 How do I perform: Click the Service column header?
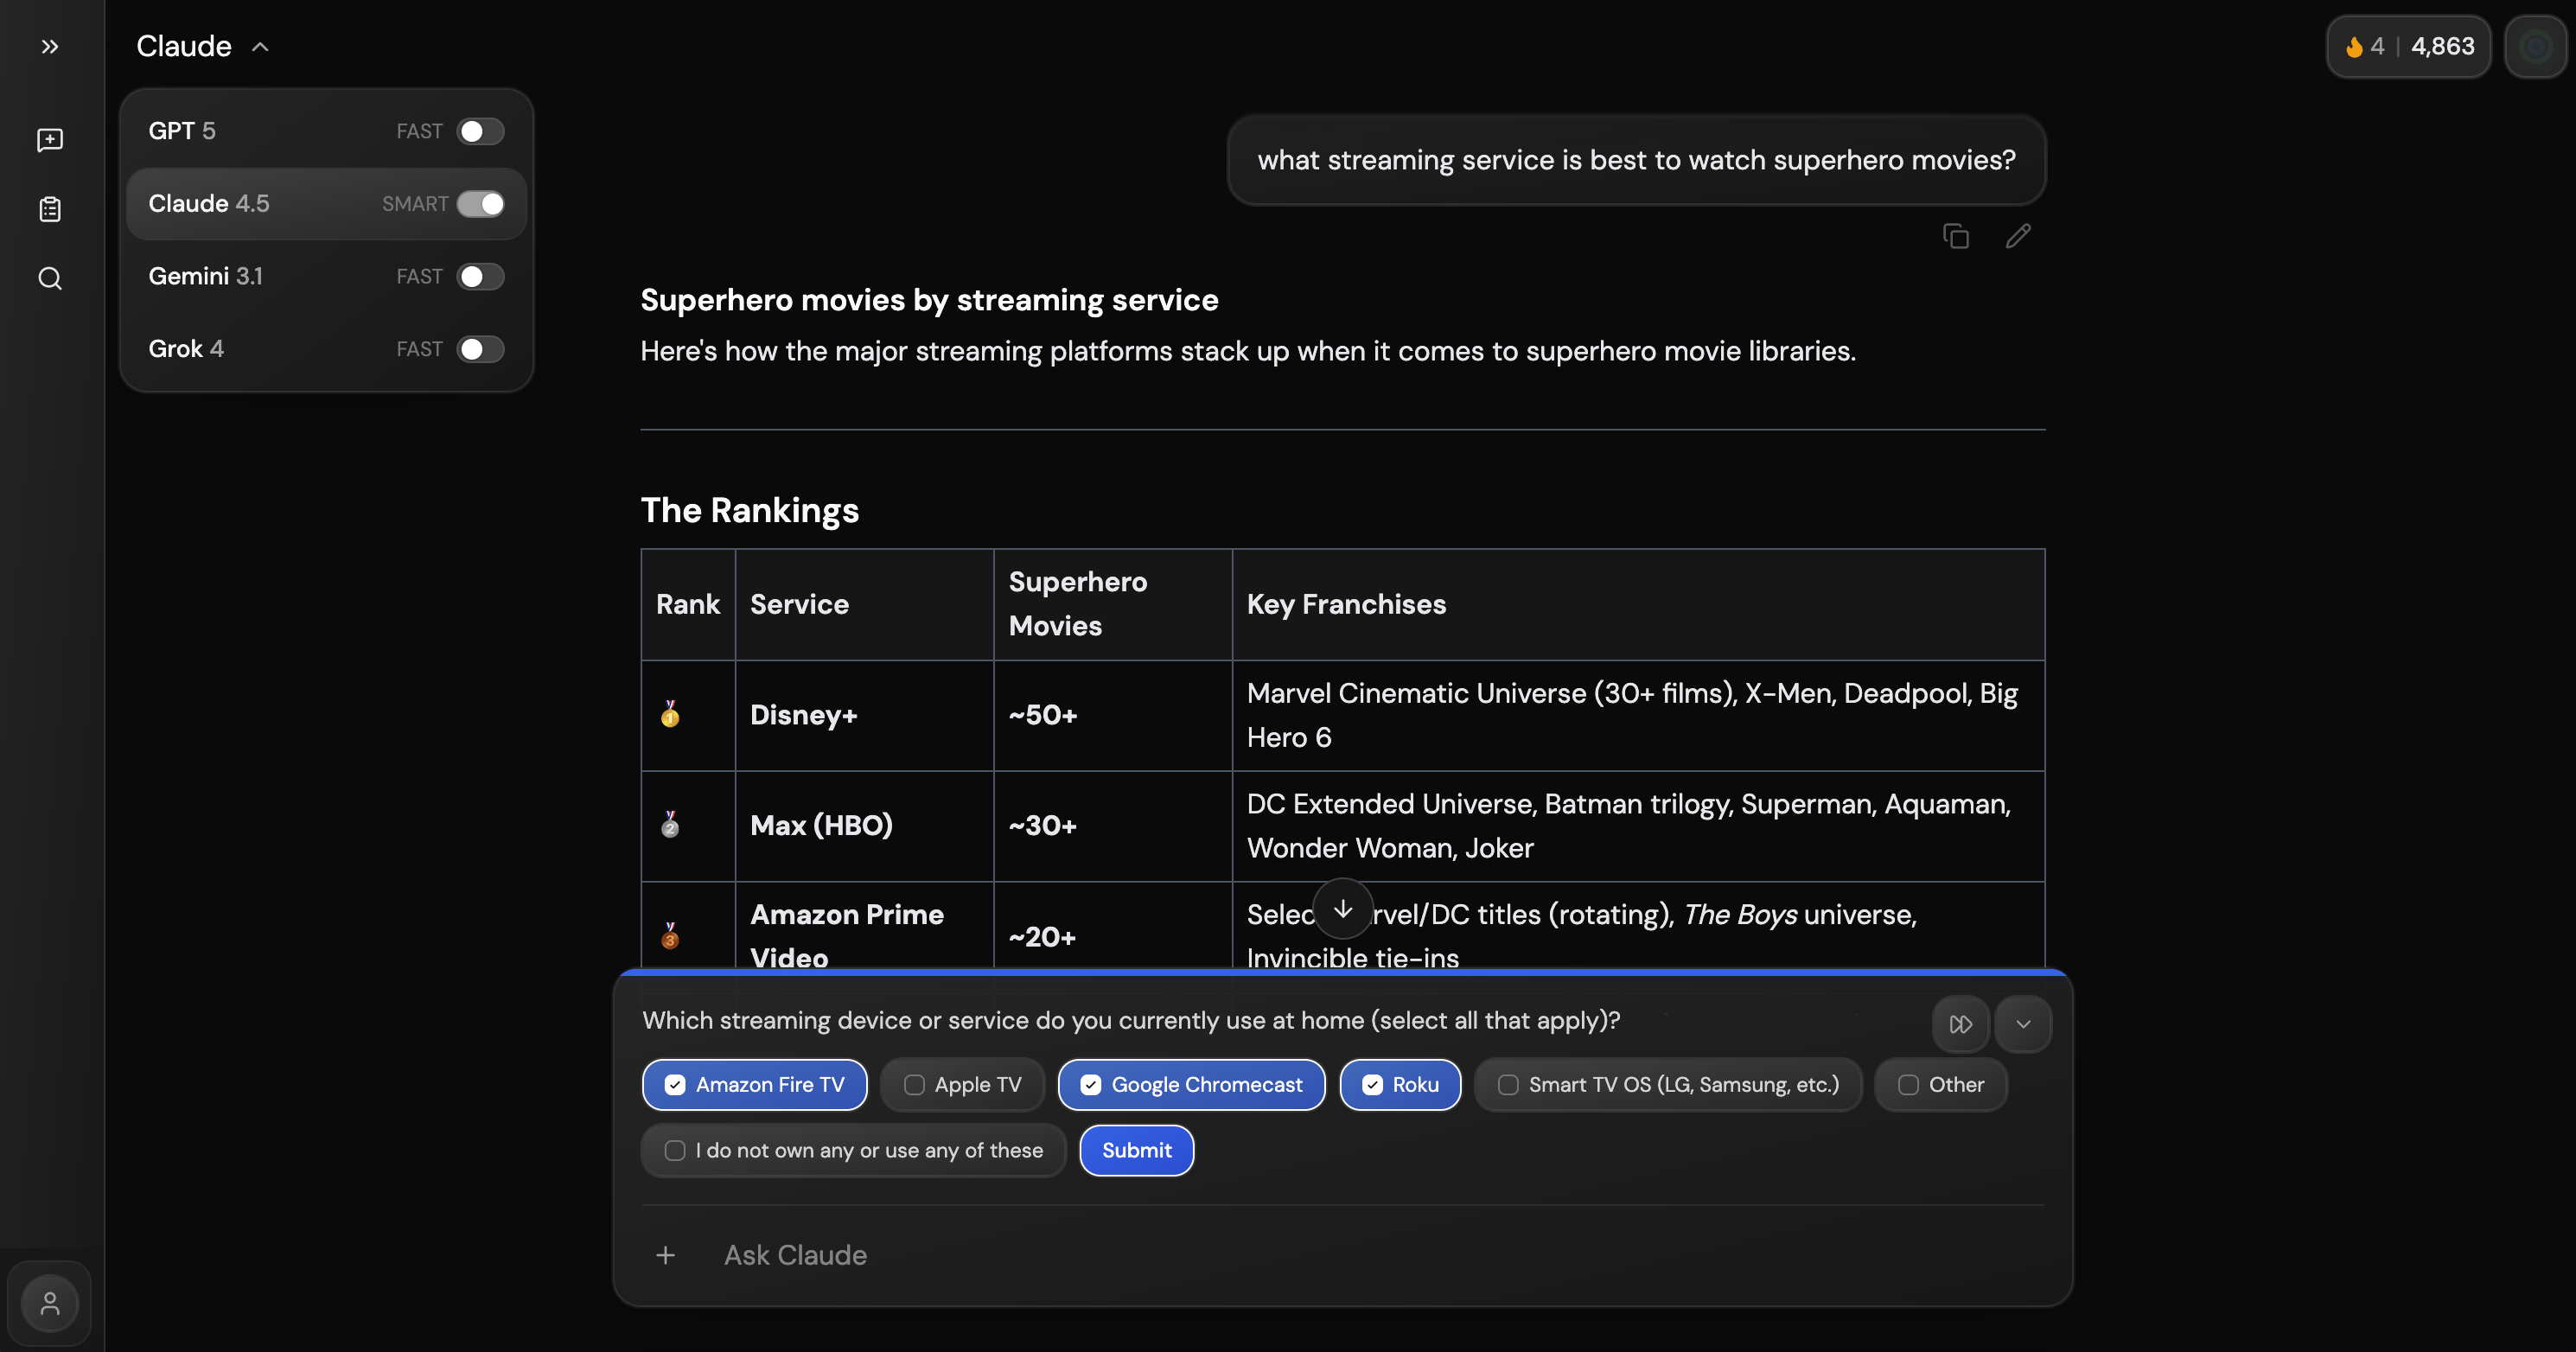tap(864, 604)
